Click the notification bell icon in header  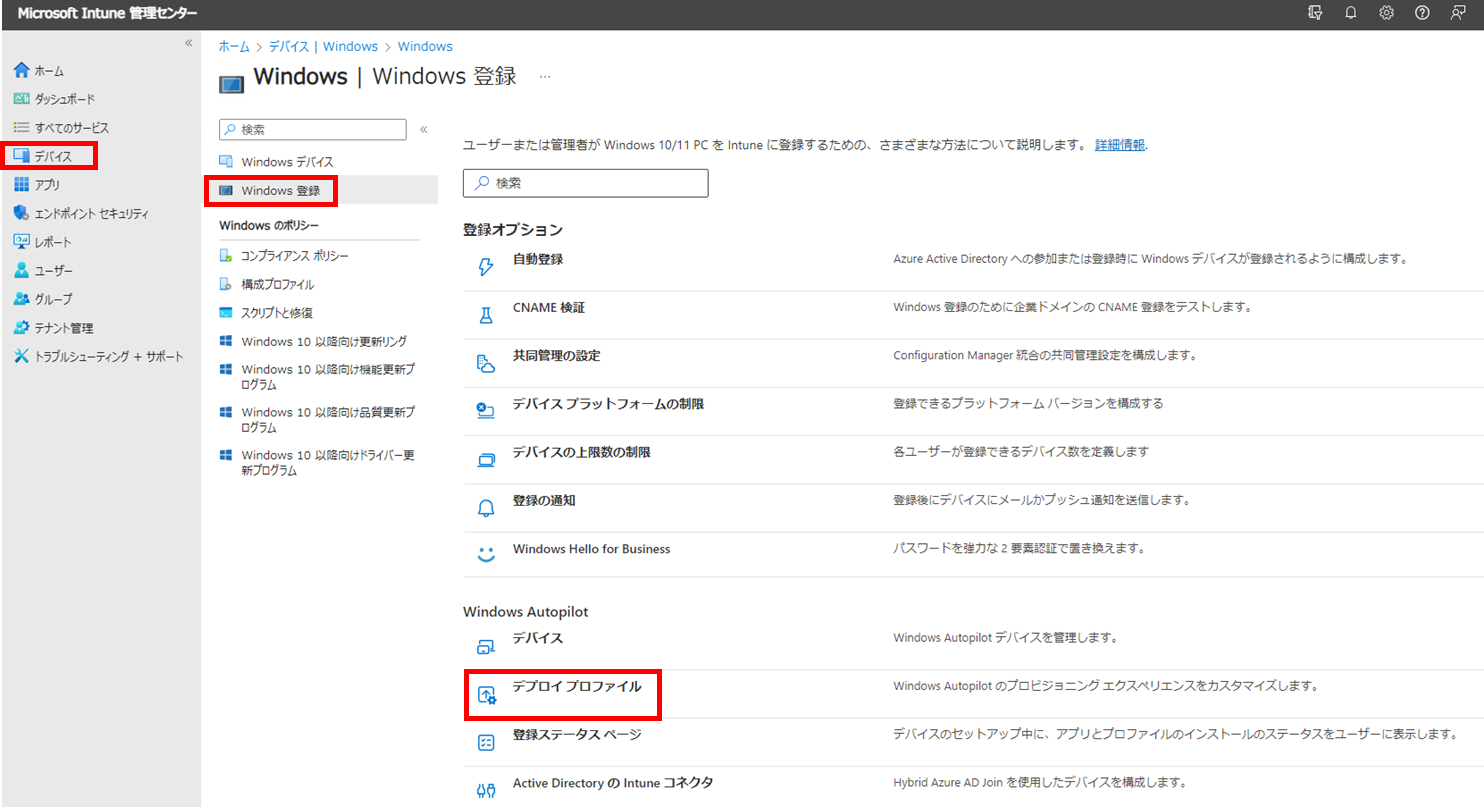[x=1350, y=13]
